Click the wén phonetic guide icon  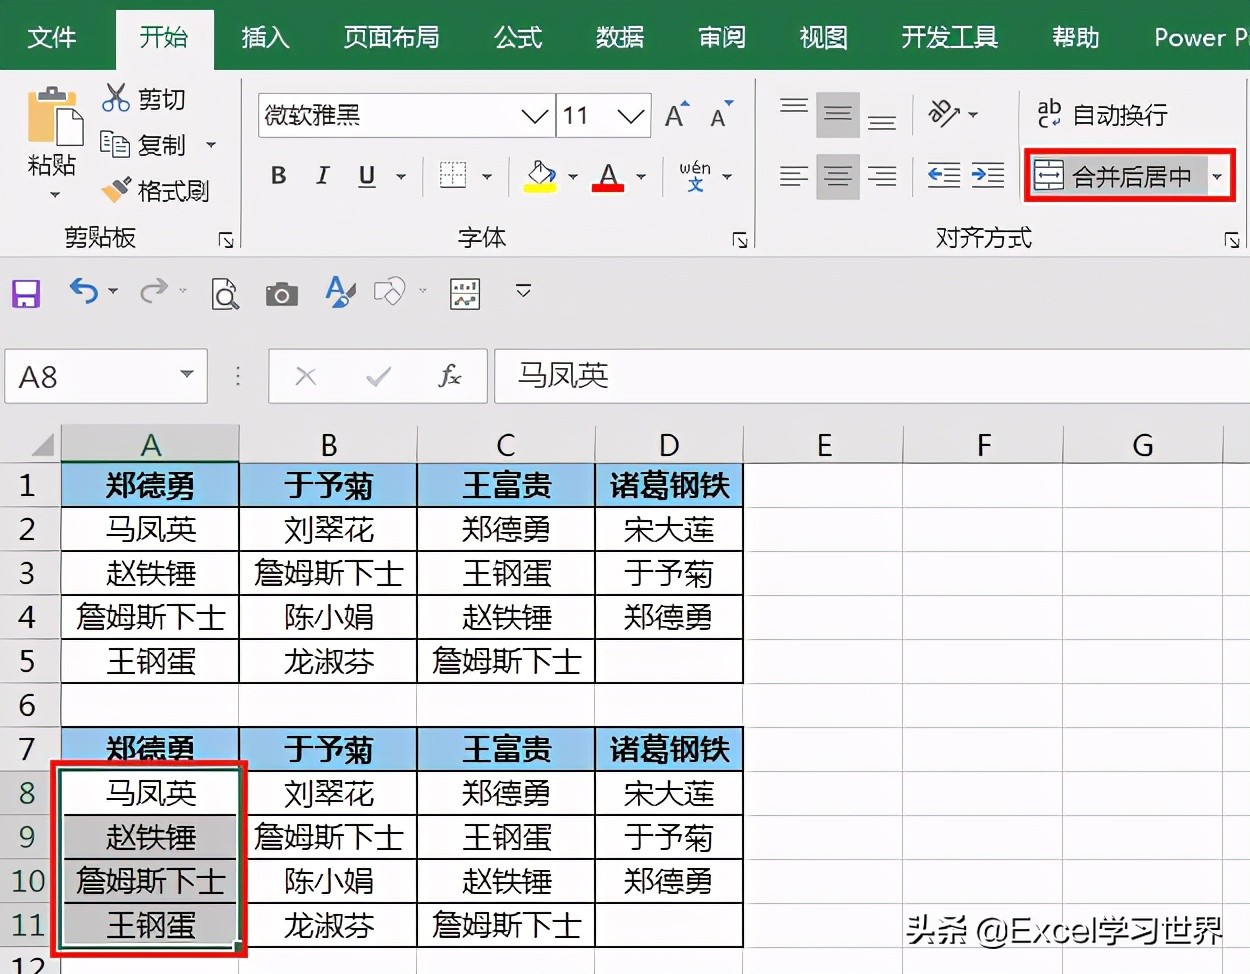[695, 176]
